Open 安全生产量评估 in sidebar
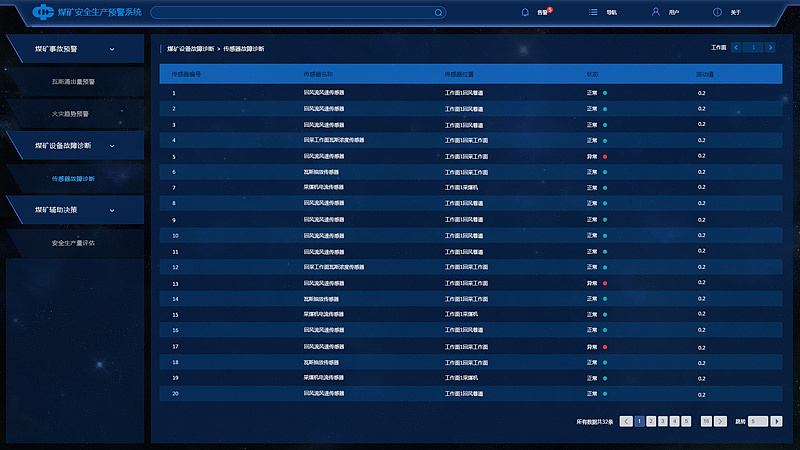Screen dimensions: 800x450 (73, 243)
